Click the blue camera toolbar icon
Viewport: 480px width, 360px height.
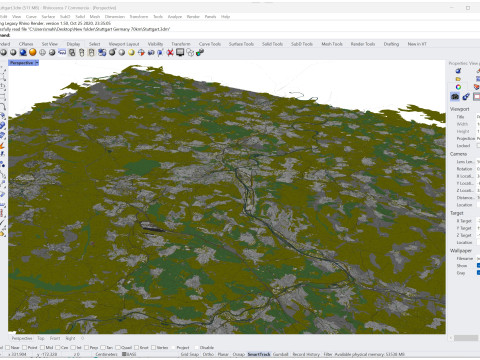click(x=151, y=52)
